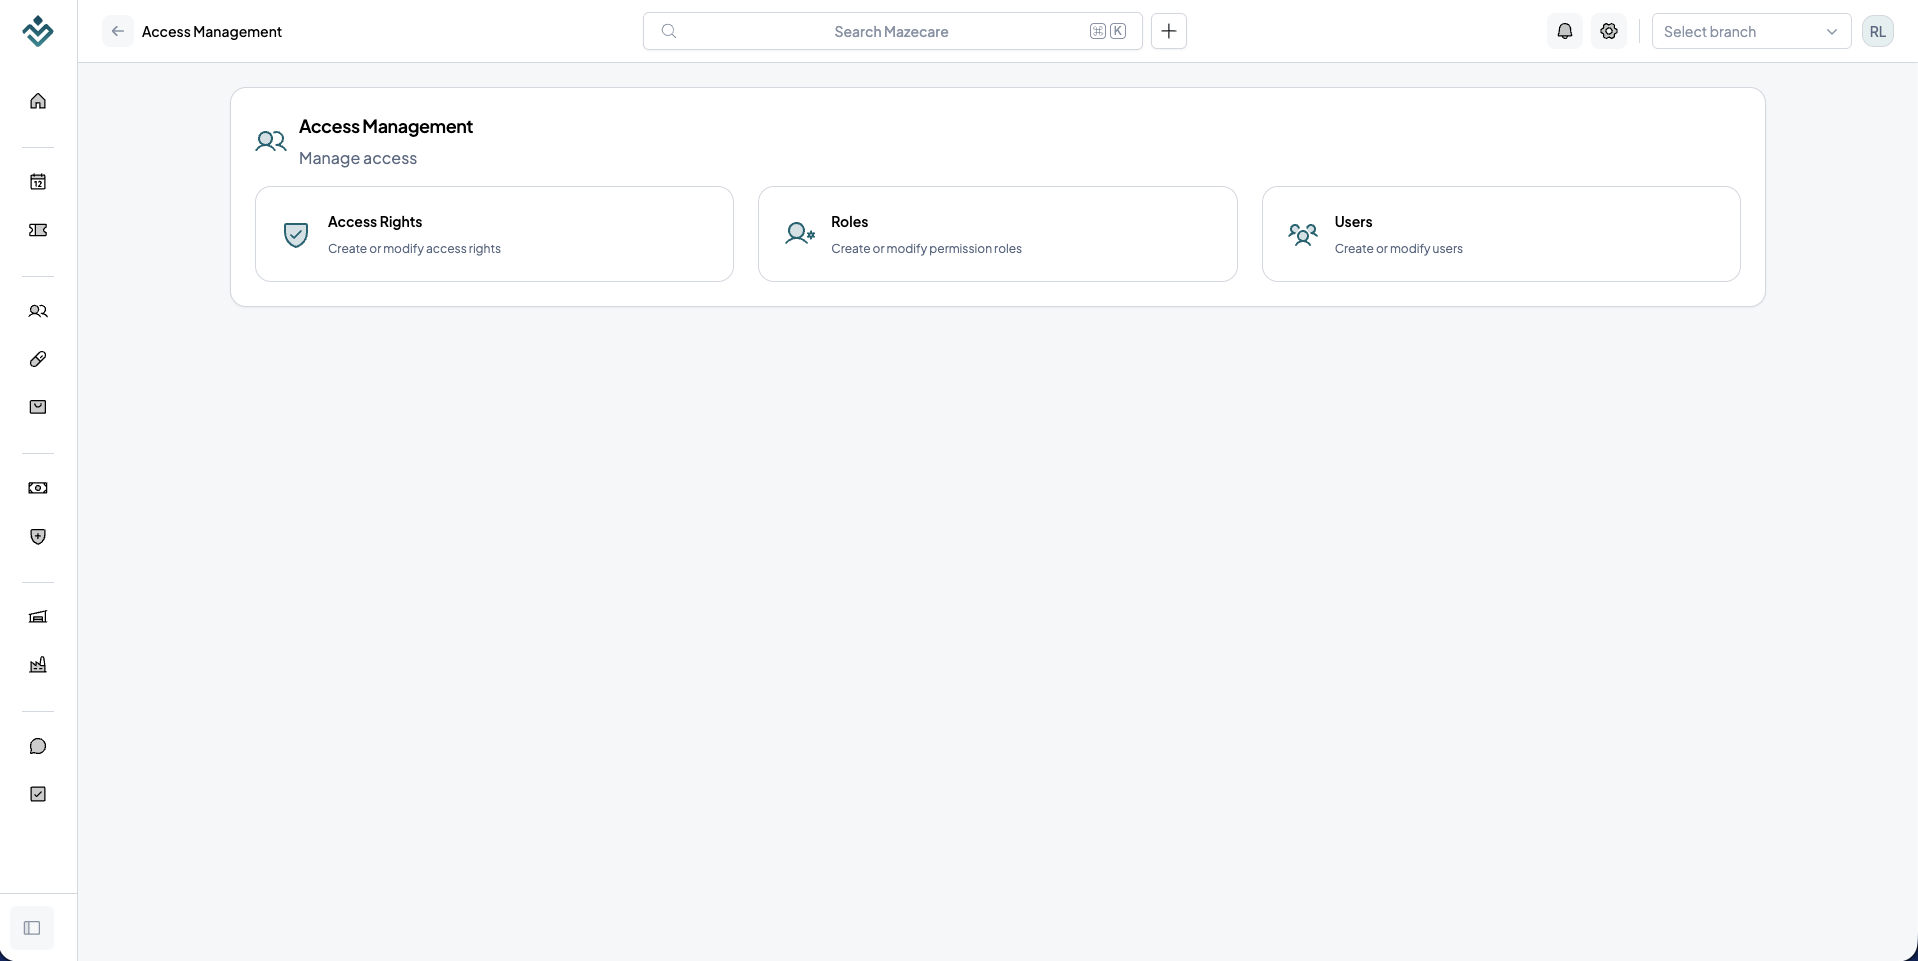Image resolution: width=1918 pixels, height=961 pixels.
Task: Open the warehouse inventory sidebar icon
Action: pos(38,617)
